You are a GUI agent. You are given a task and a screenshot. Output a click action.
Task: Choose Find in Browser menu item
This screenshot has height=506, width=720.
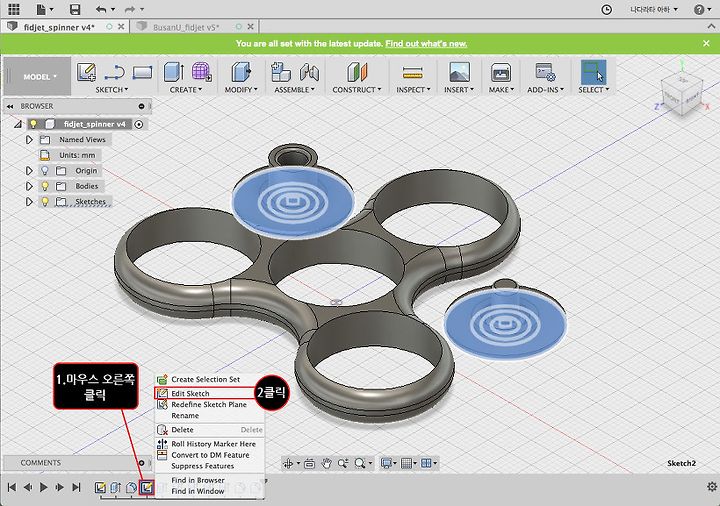click(209, 480)
